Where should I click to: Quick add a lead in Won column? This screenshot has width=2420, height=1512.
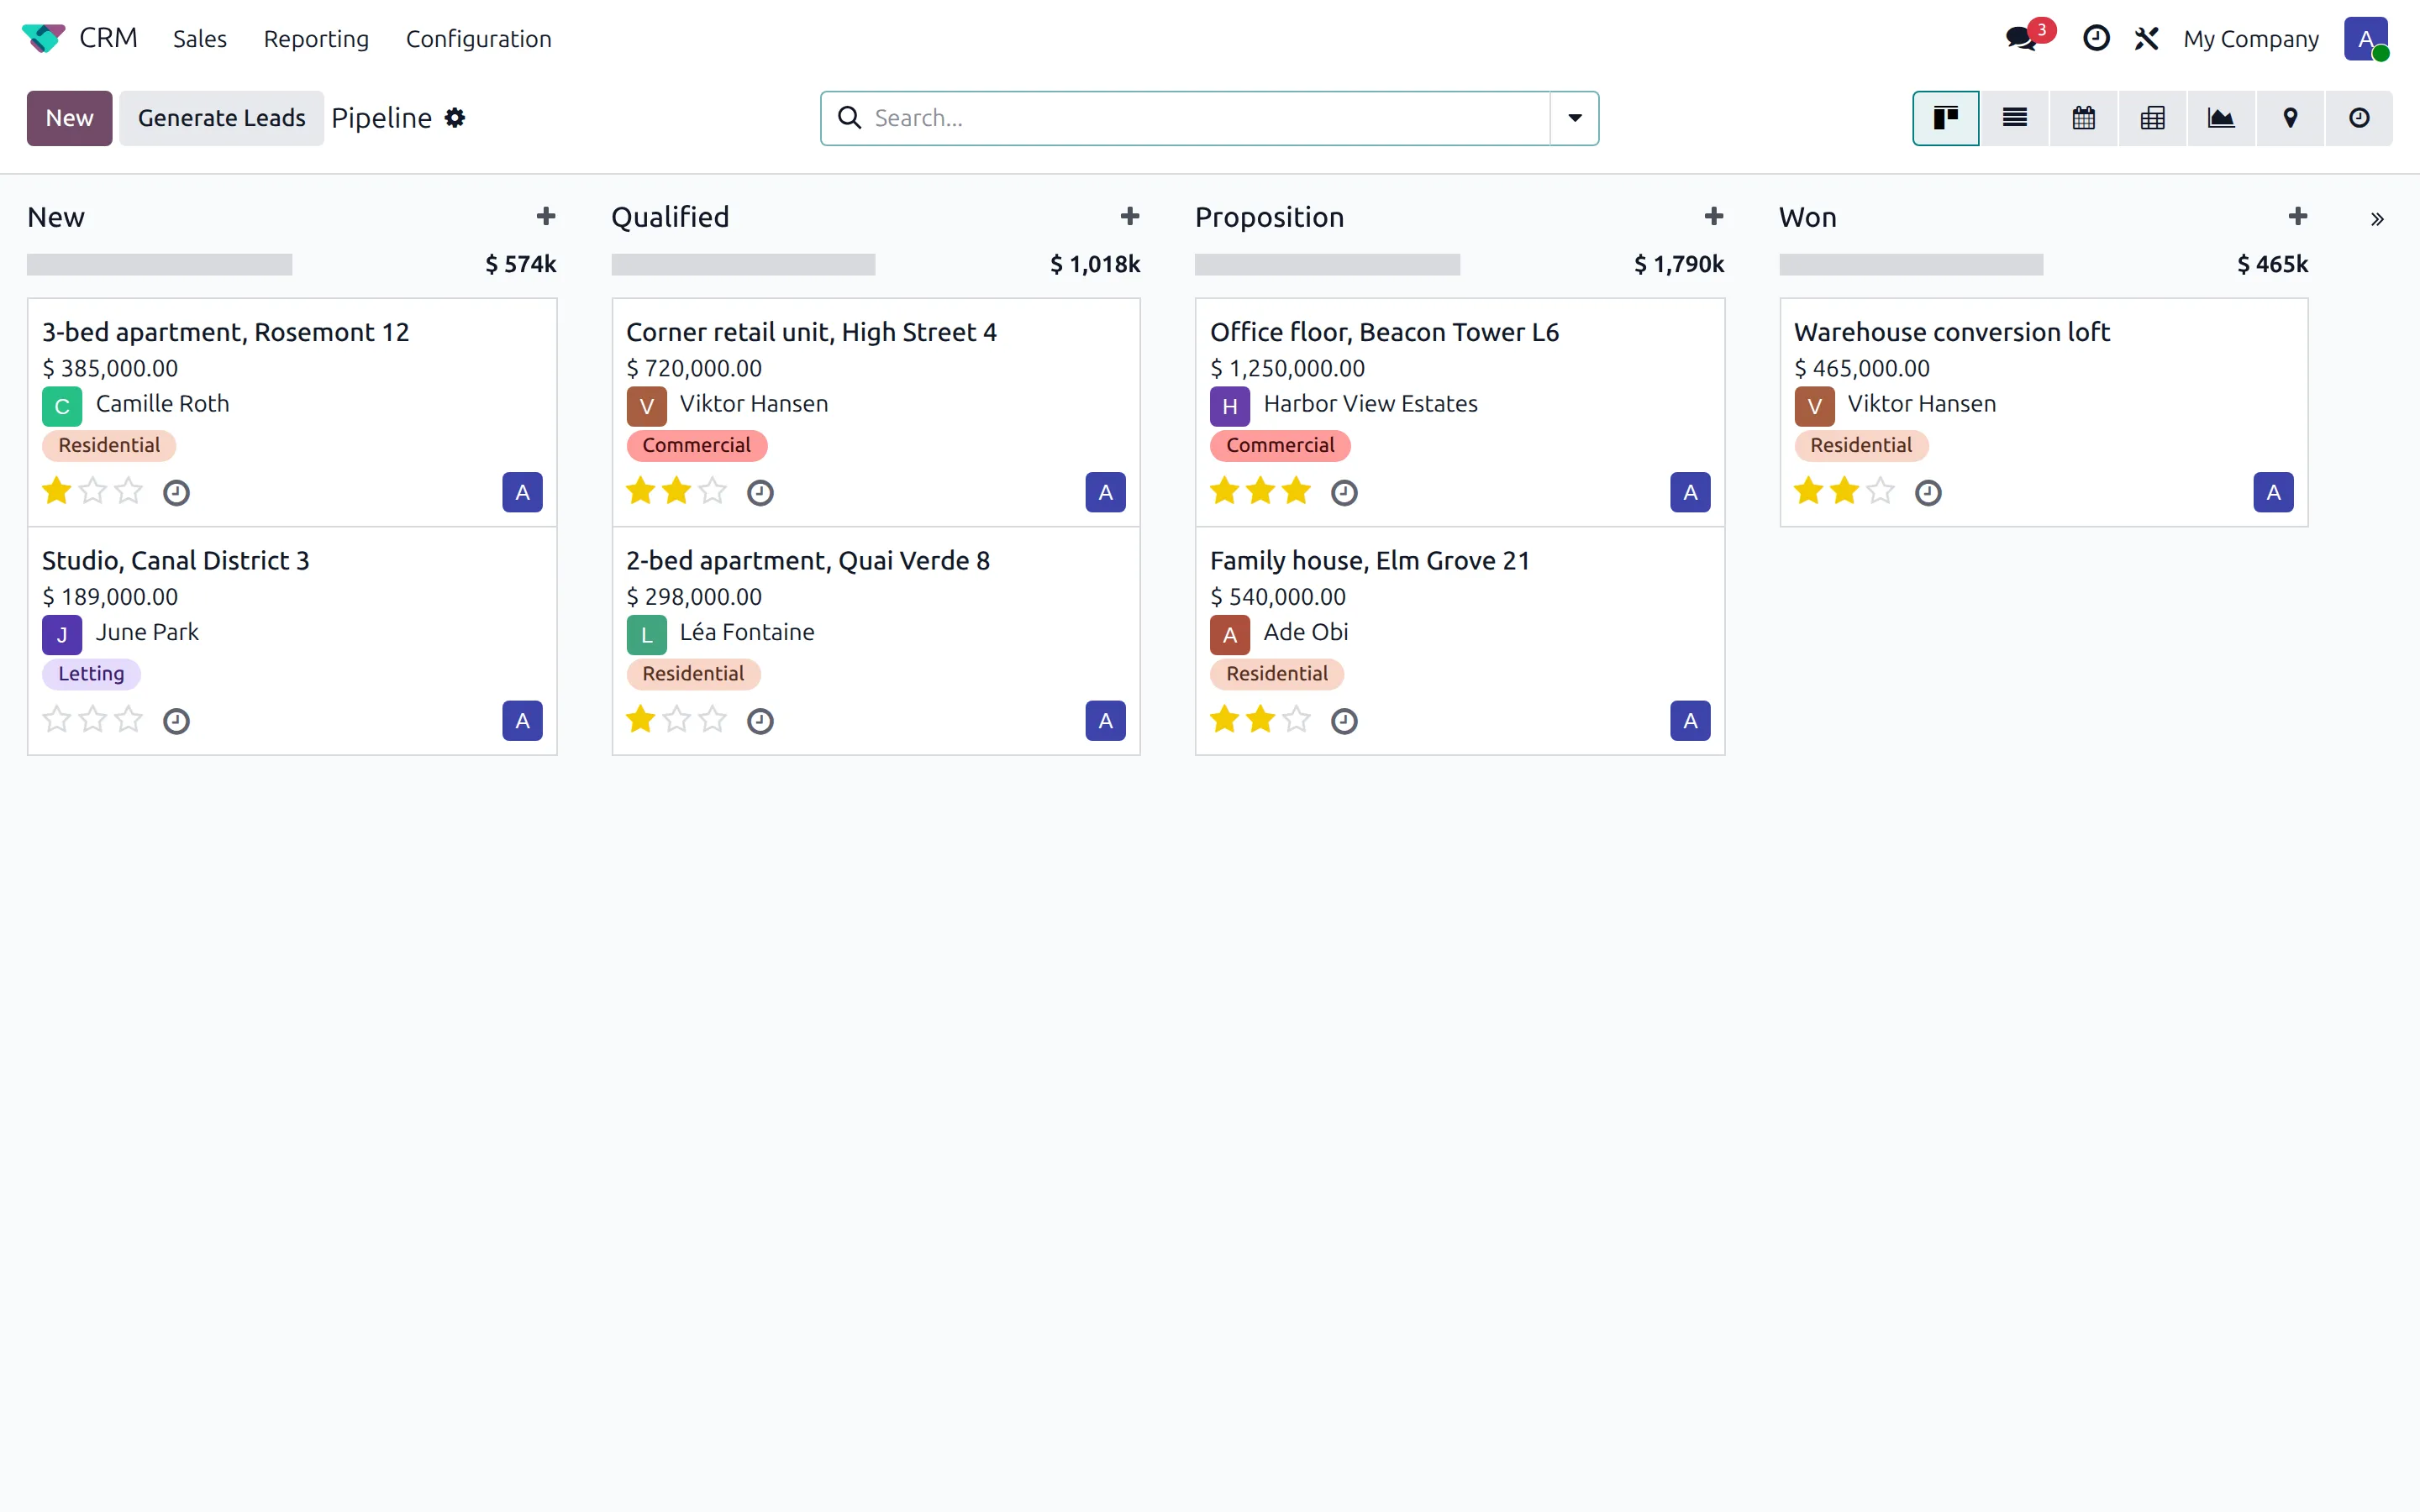point(2298,216)
